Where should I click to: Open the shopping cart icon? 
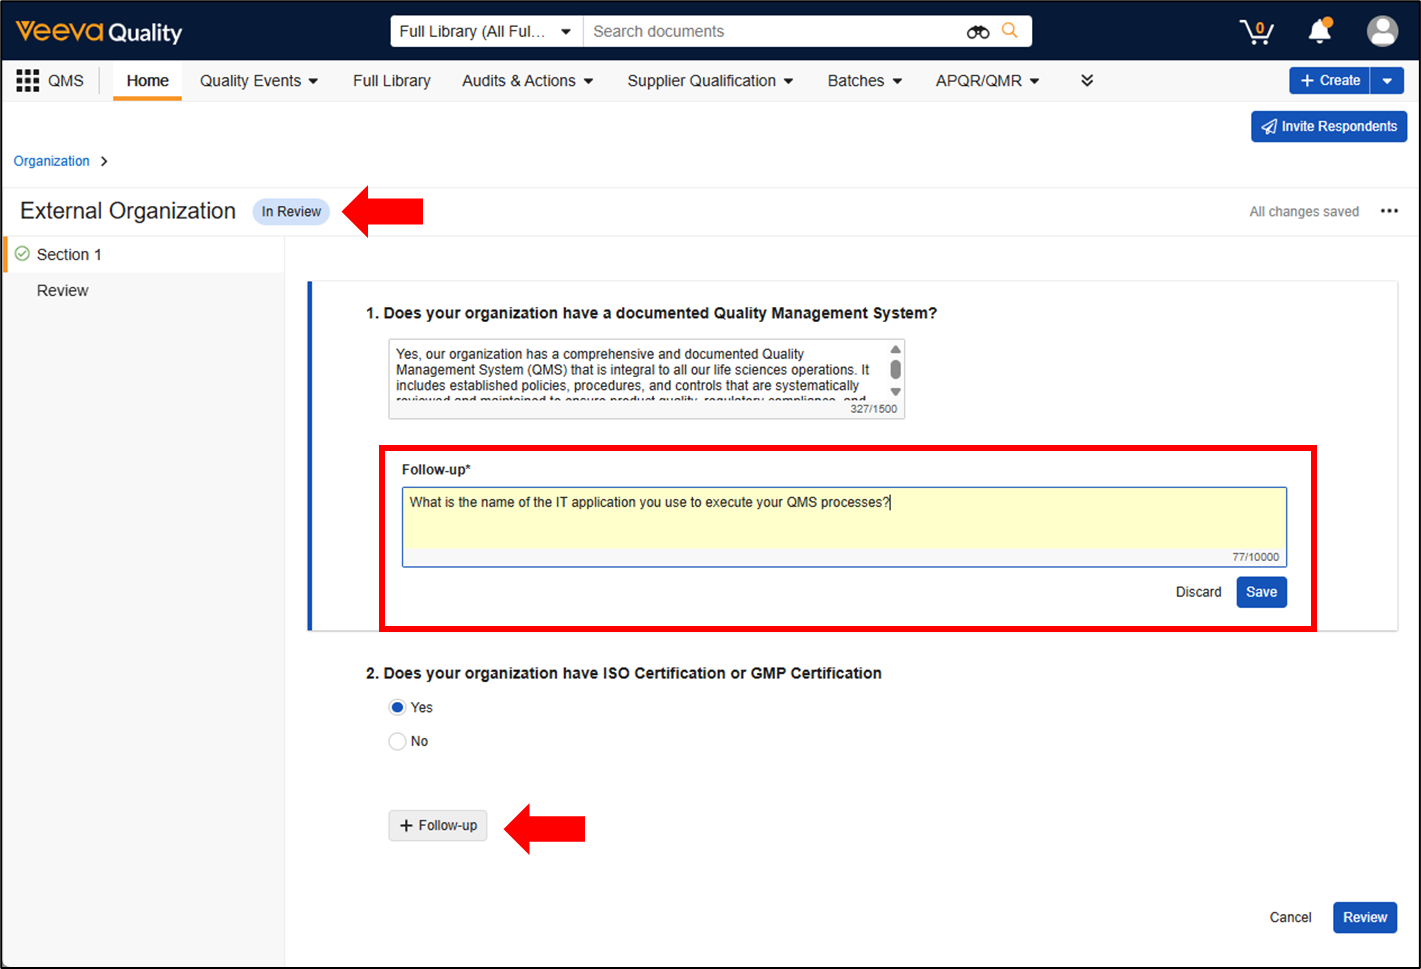(x=1256, y=32)
